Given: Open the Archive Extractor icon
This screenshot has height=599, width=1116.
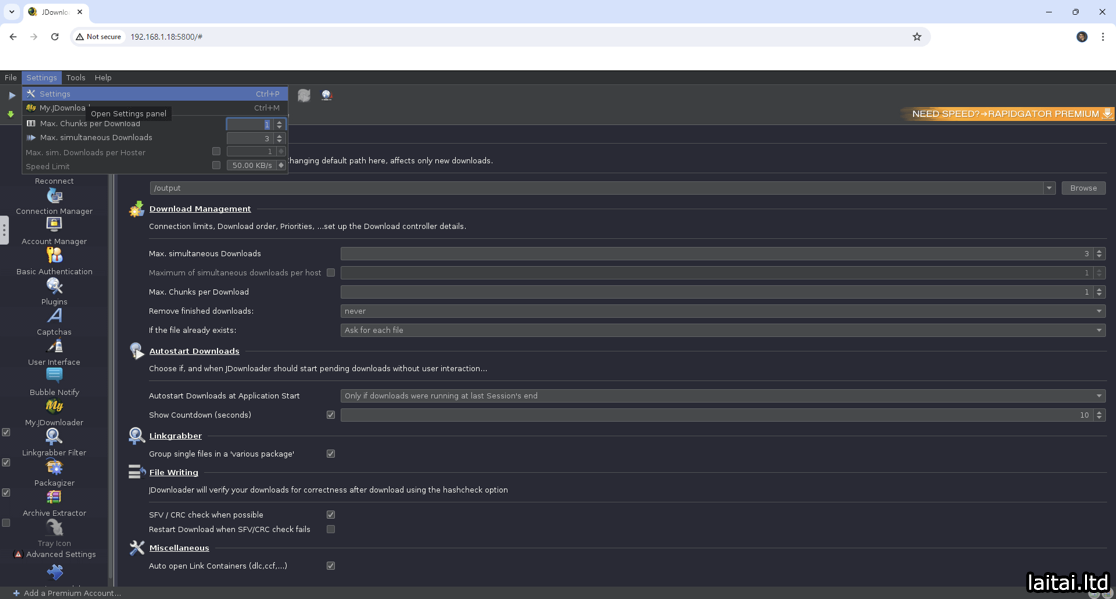Looking at the screenshot, I should pyautogui.click(x=54, y=497).
